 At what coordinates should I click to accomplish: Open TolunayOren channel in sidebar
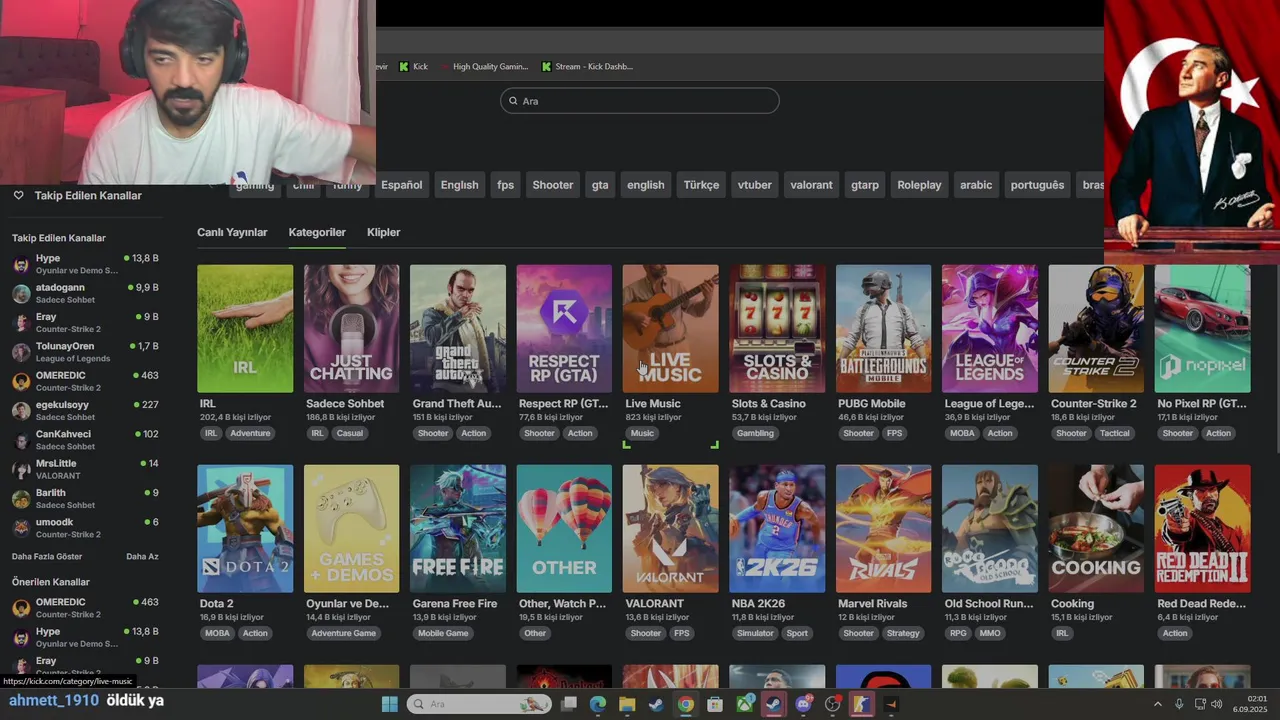[85, 352]
